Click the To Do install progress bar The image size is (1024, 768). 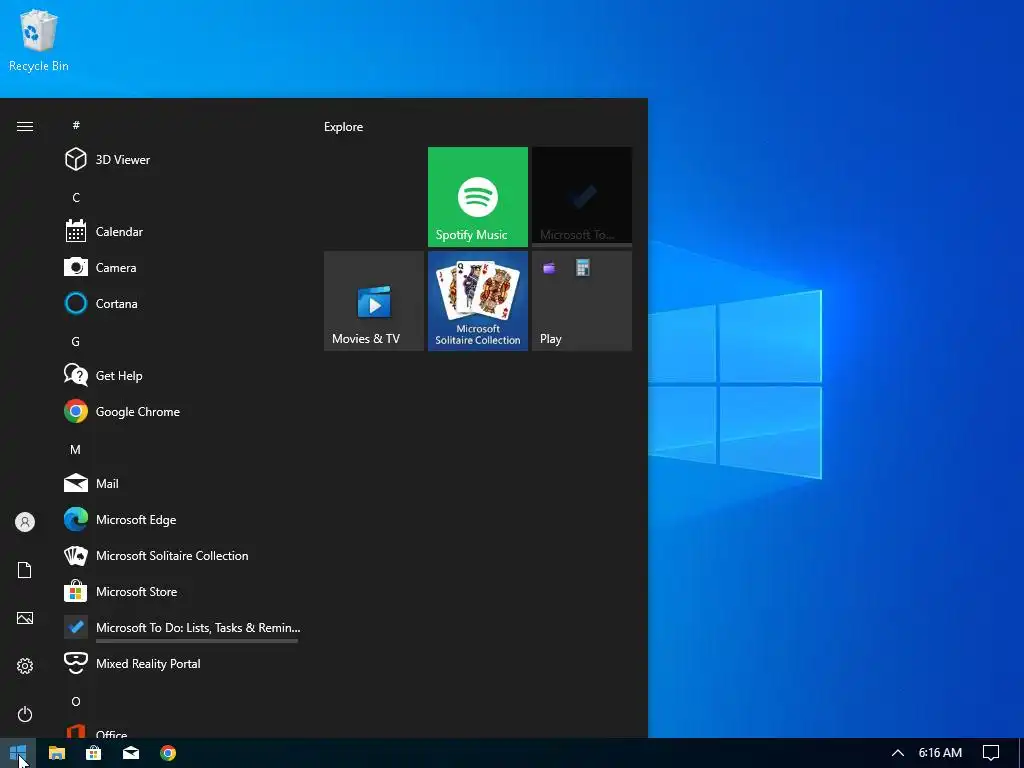(x=197, y=641)
